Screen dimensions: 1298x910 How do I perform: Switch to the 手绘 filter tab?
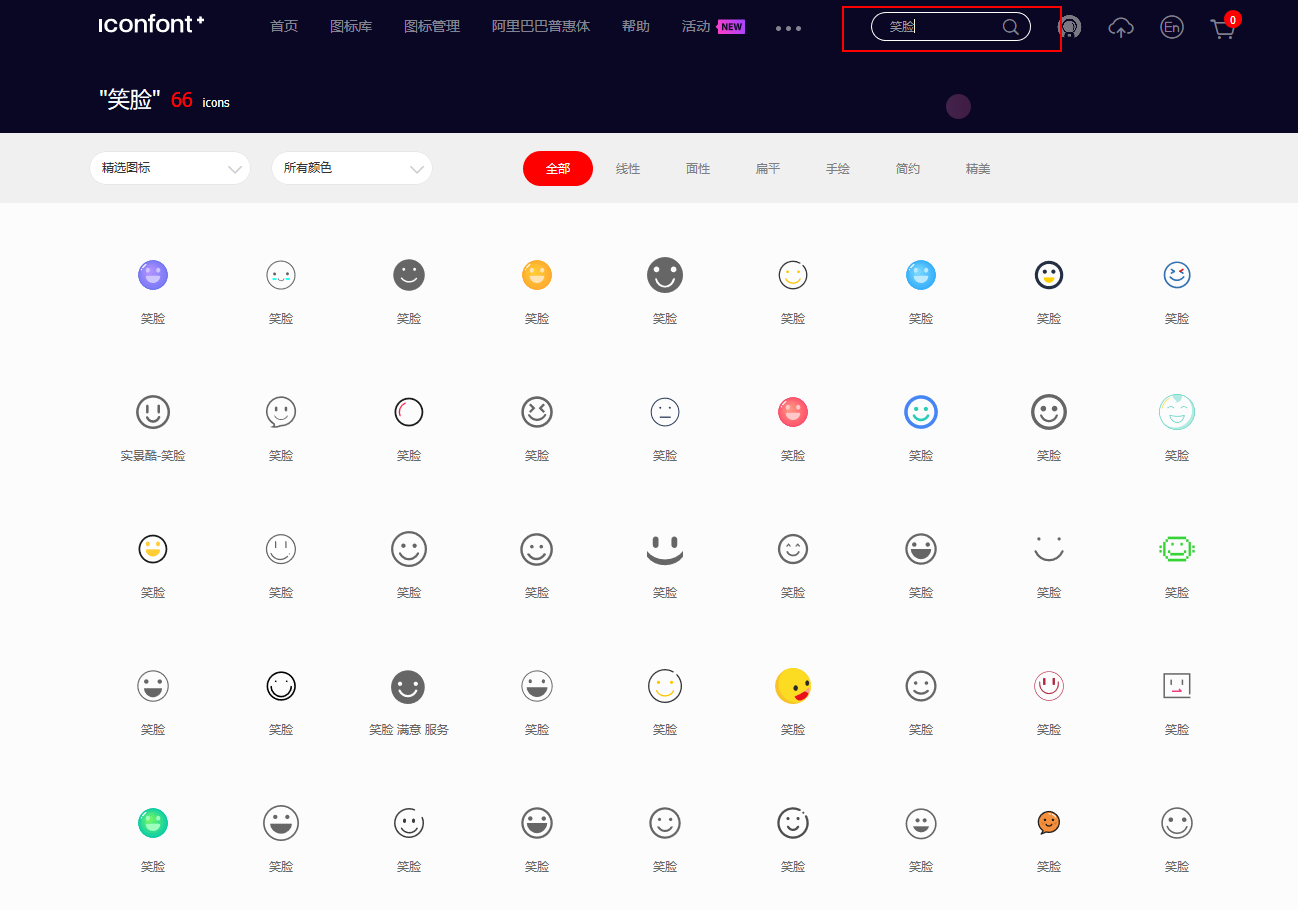[x=838, y=168]
